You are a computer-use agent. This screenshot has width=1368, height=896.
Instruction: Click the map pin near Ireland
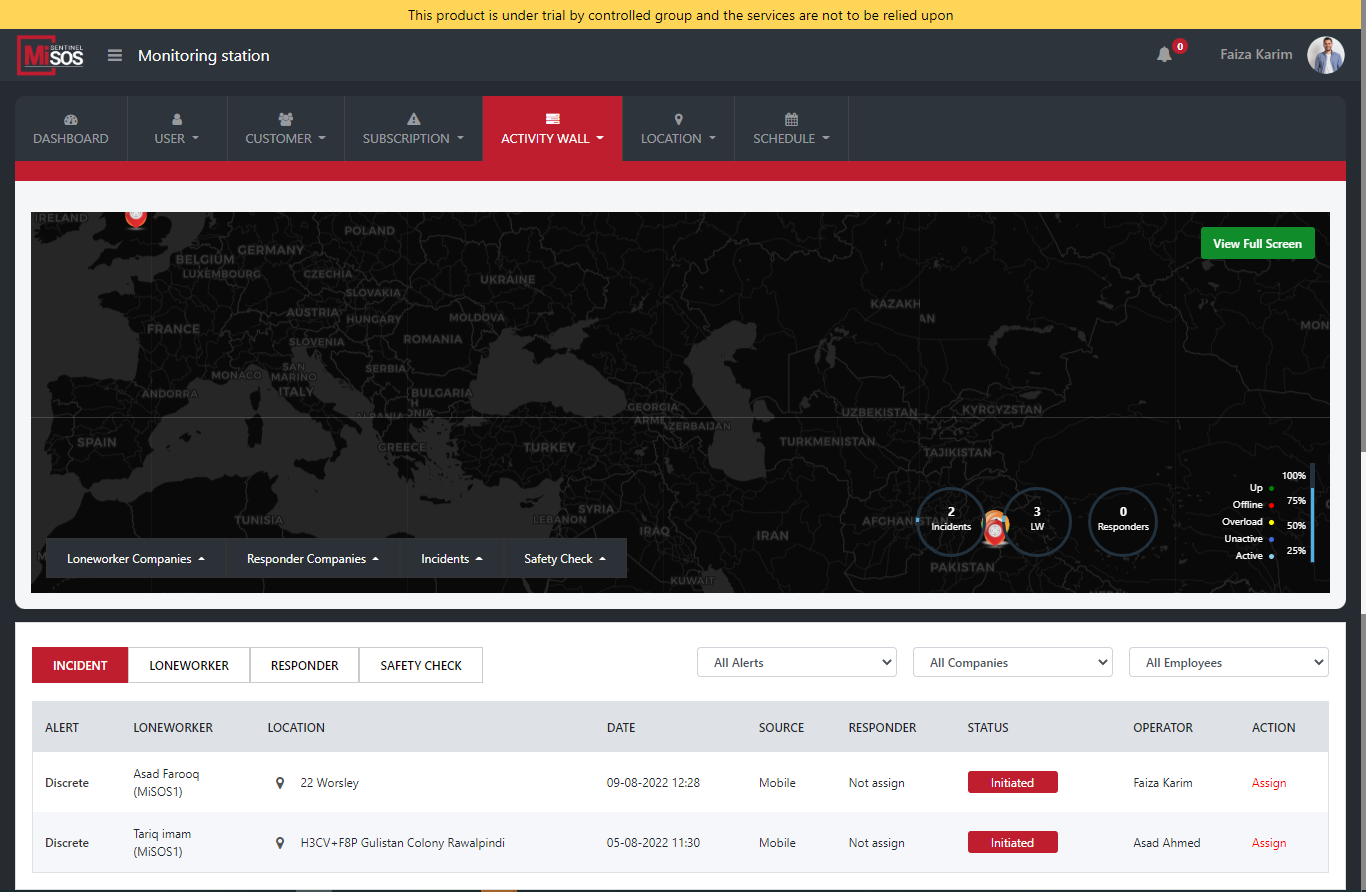click(x=136, y=215)
